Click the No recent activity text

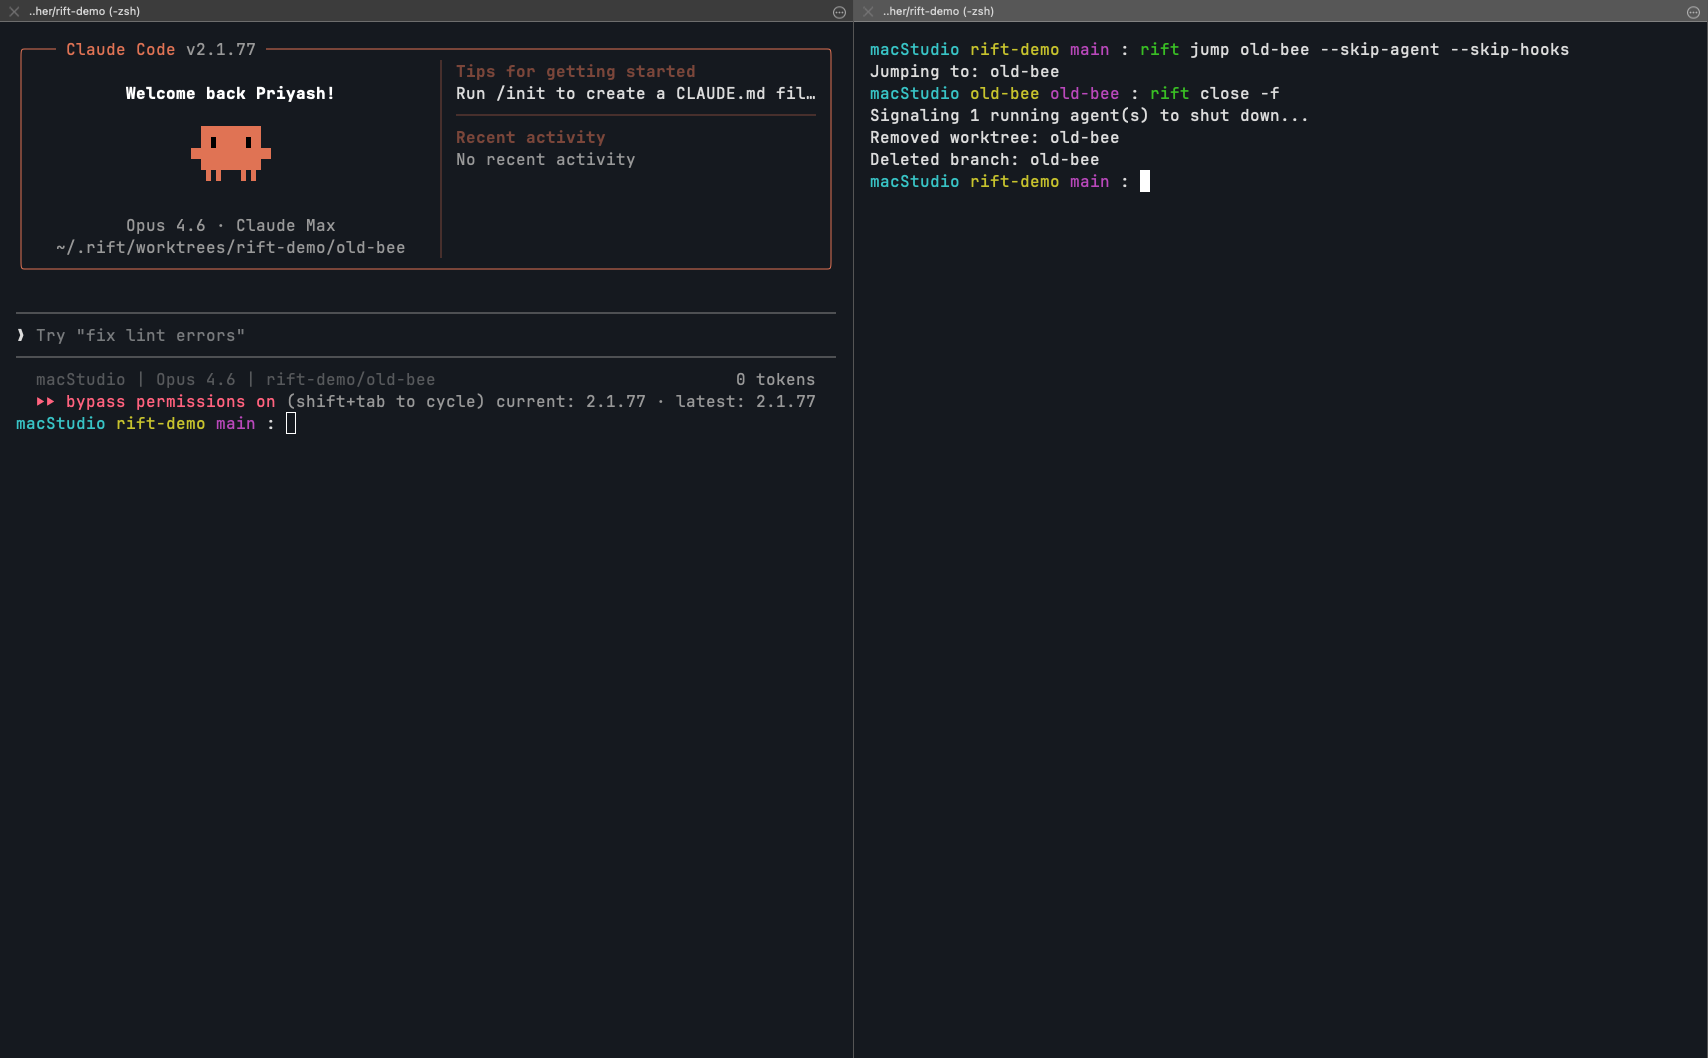coord(546,159)
